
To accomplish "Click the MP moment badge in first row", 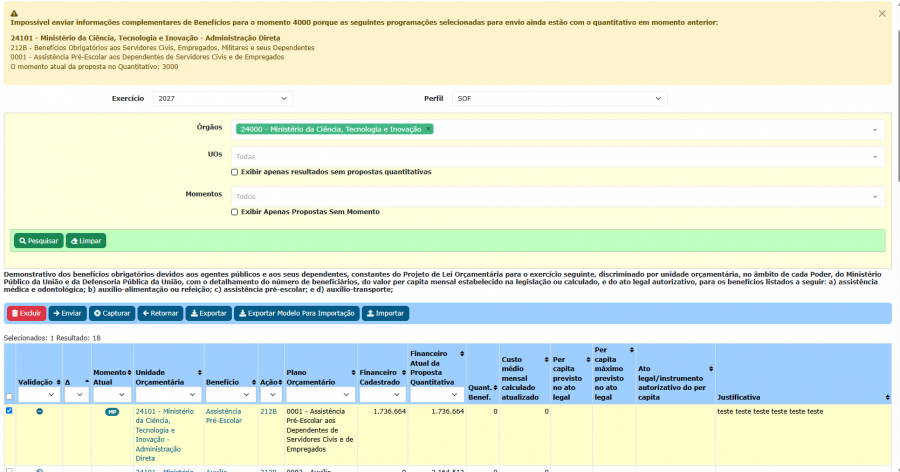I will (x=112, y=412).
